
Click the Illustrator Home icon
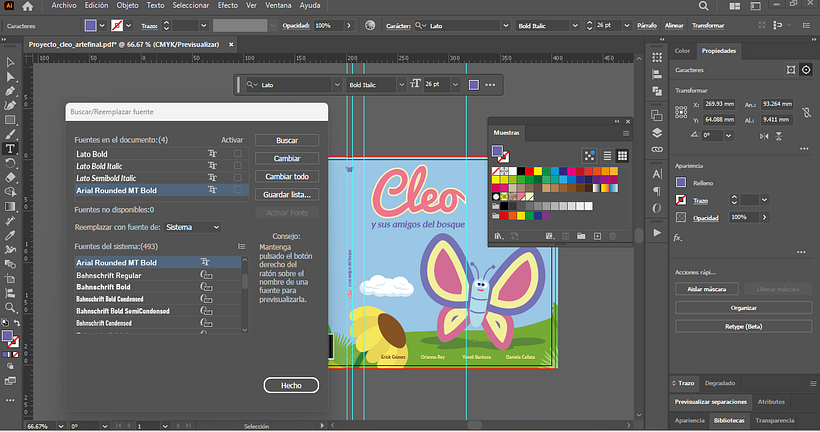27,6
